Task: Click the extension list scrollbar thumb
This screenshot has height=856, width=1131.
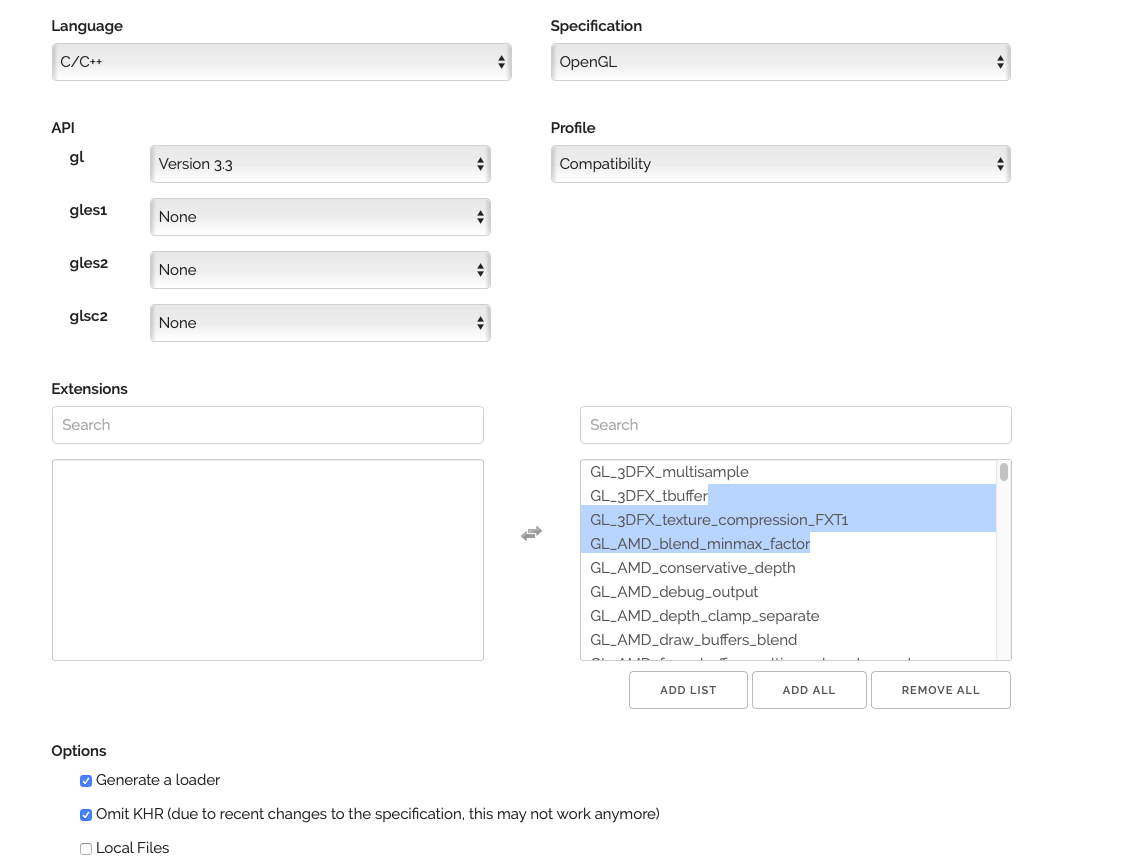Action: [x=1004, y=472]
